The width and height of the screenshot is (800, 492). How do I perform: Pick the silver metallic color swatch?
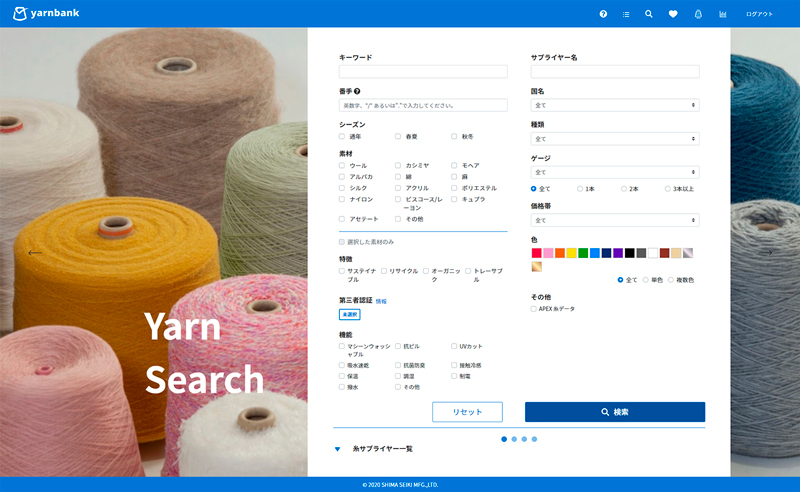point(688,253)
